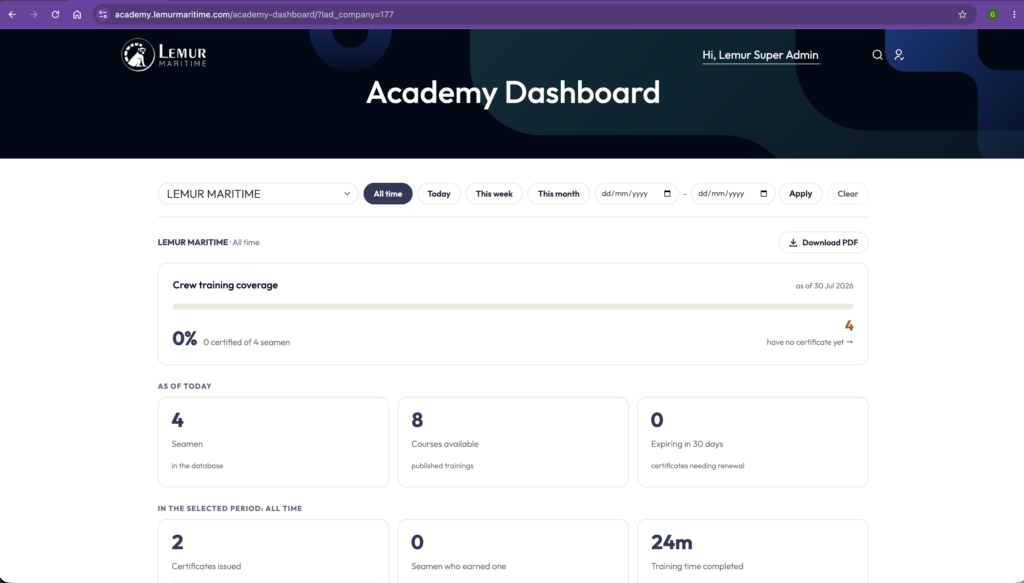This screenshot has width=1024, height=583.
Task: Select the This month filter
Action: tap(558, 194)
